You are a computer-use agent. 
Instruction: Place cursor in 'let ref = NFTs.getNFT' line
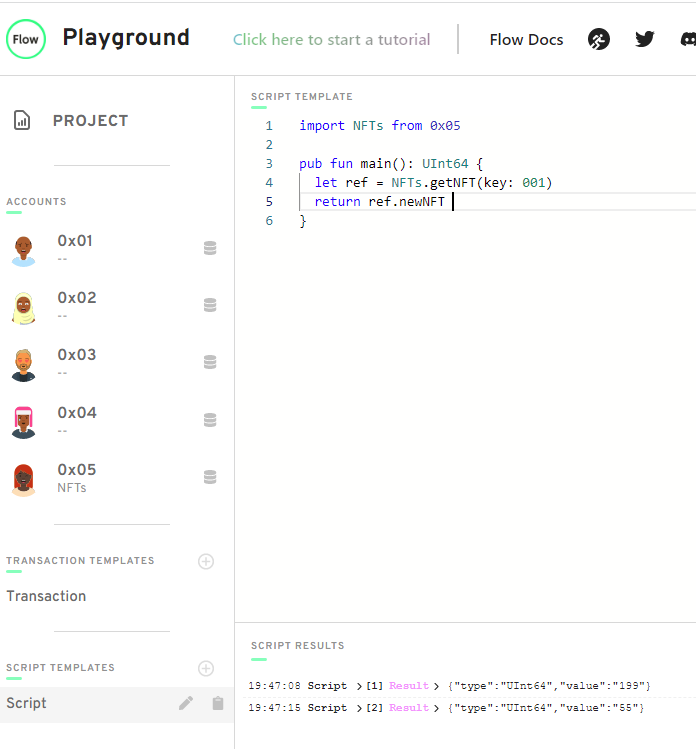click(433, 183)
